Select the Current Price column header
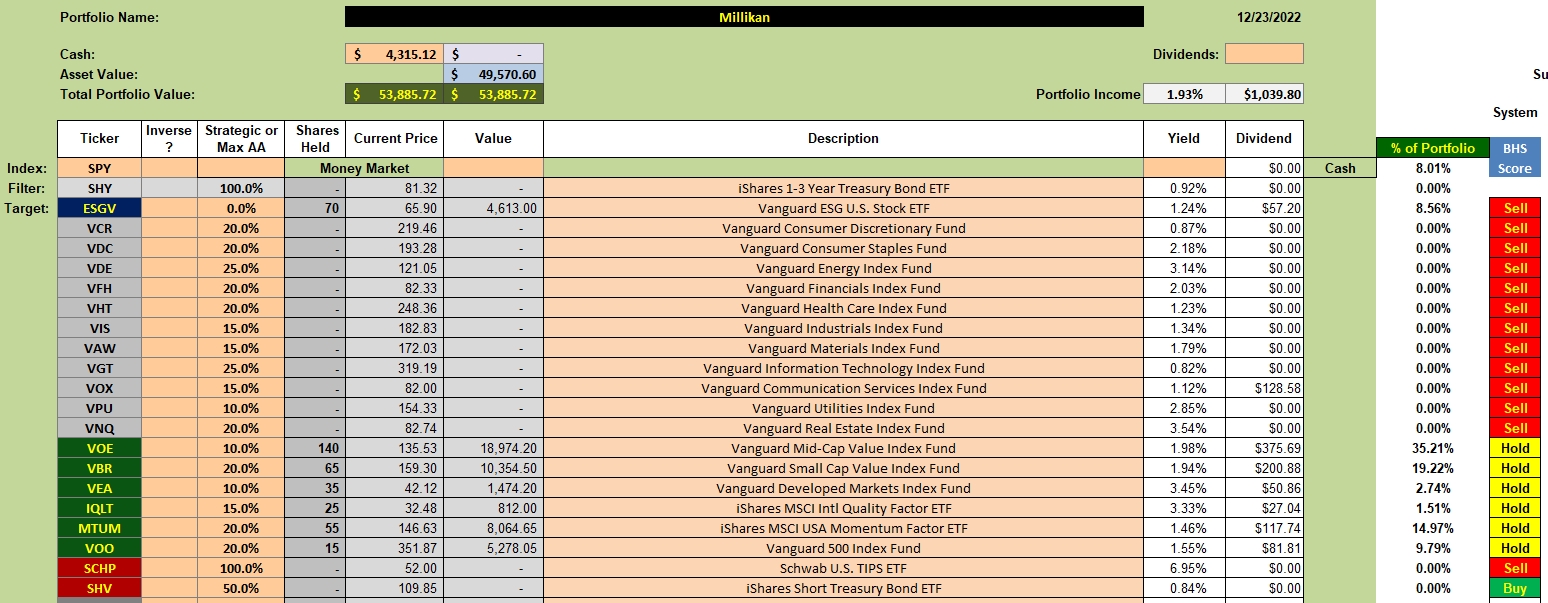Viewport: 1548px width, 603px height. click(394, 139)
